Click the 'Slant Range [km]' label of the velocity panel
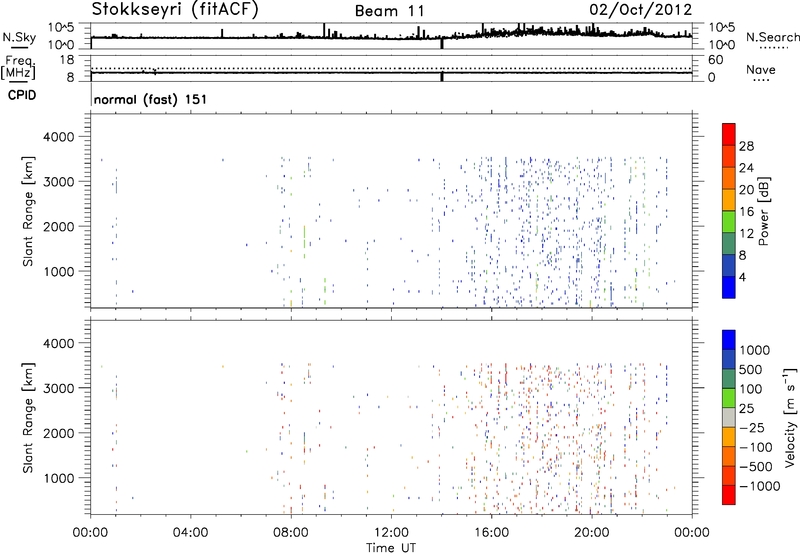This screenshot has height=554, width=800. (28, 417)
